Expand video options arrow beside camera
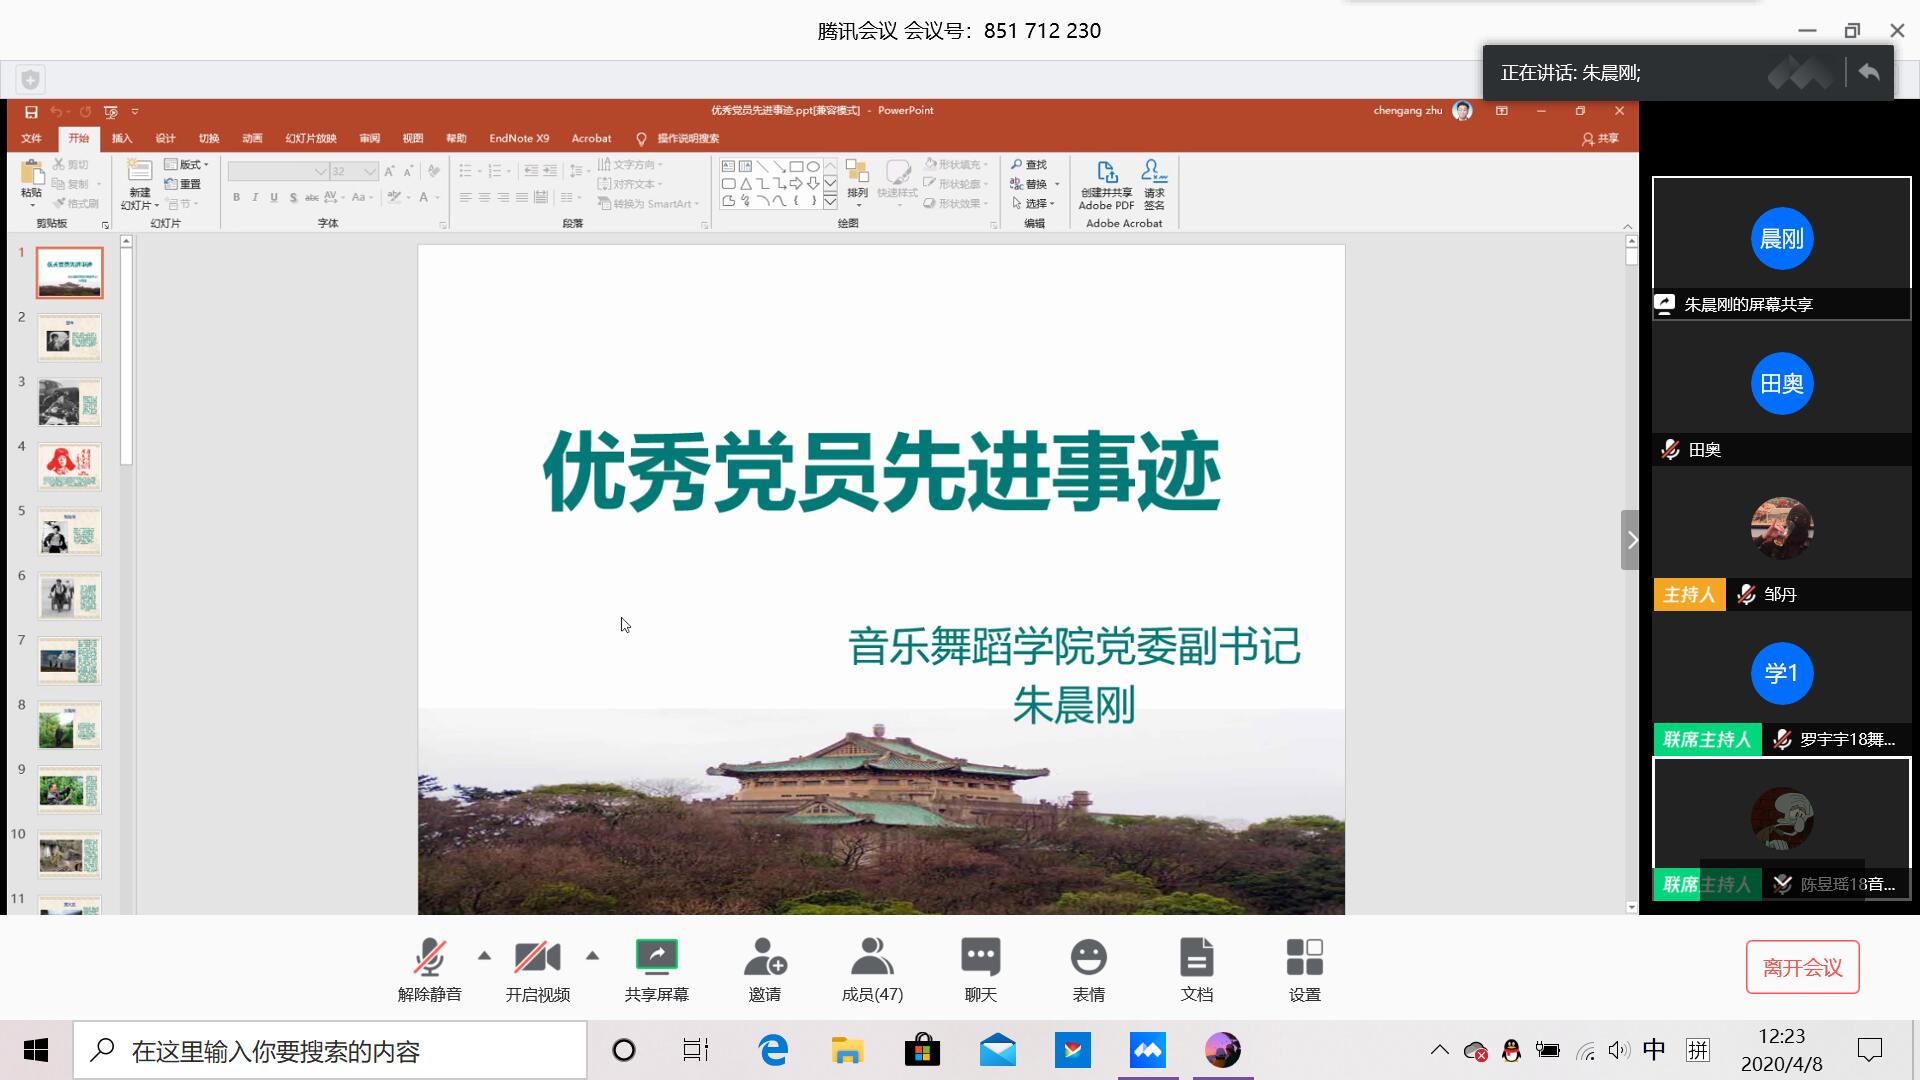1920x1080 pixels. point(592,956)
